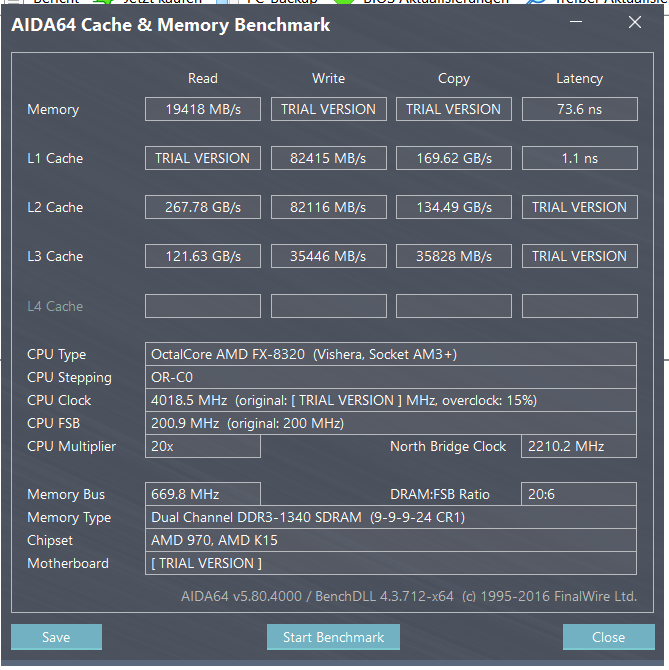Click the Chipset AMD 970, AMD K15 field
The height and width of the screenshot is (670, 669).
click(x=391, y=540)
